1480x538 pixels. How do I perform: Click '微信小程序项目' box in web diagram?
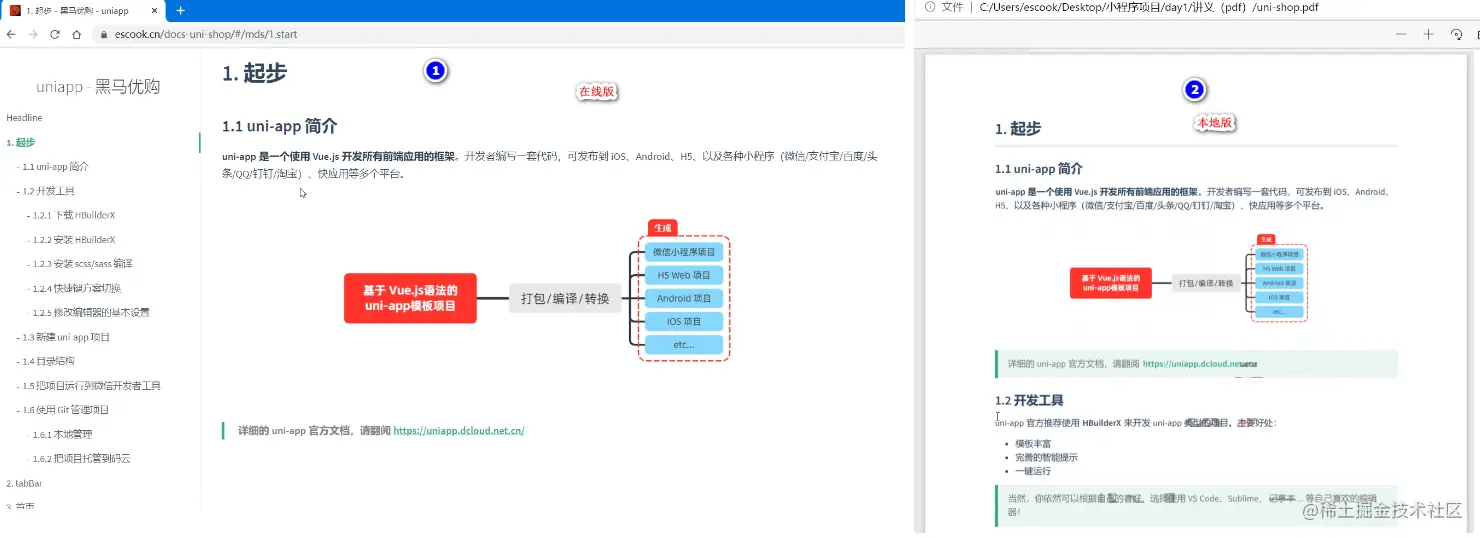pyautogui.click(x=684, y=252)
